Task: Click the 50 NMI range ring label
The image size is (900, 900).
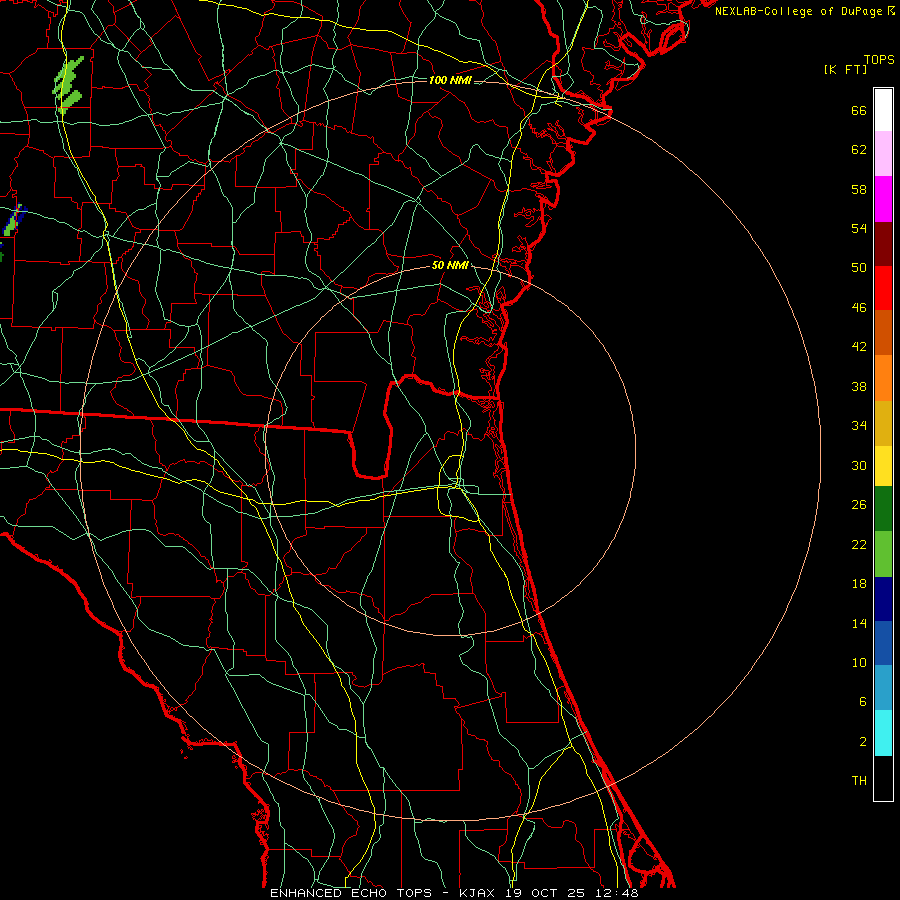Action: click(451, 265)
